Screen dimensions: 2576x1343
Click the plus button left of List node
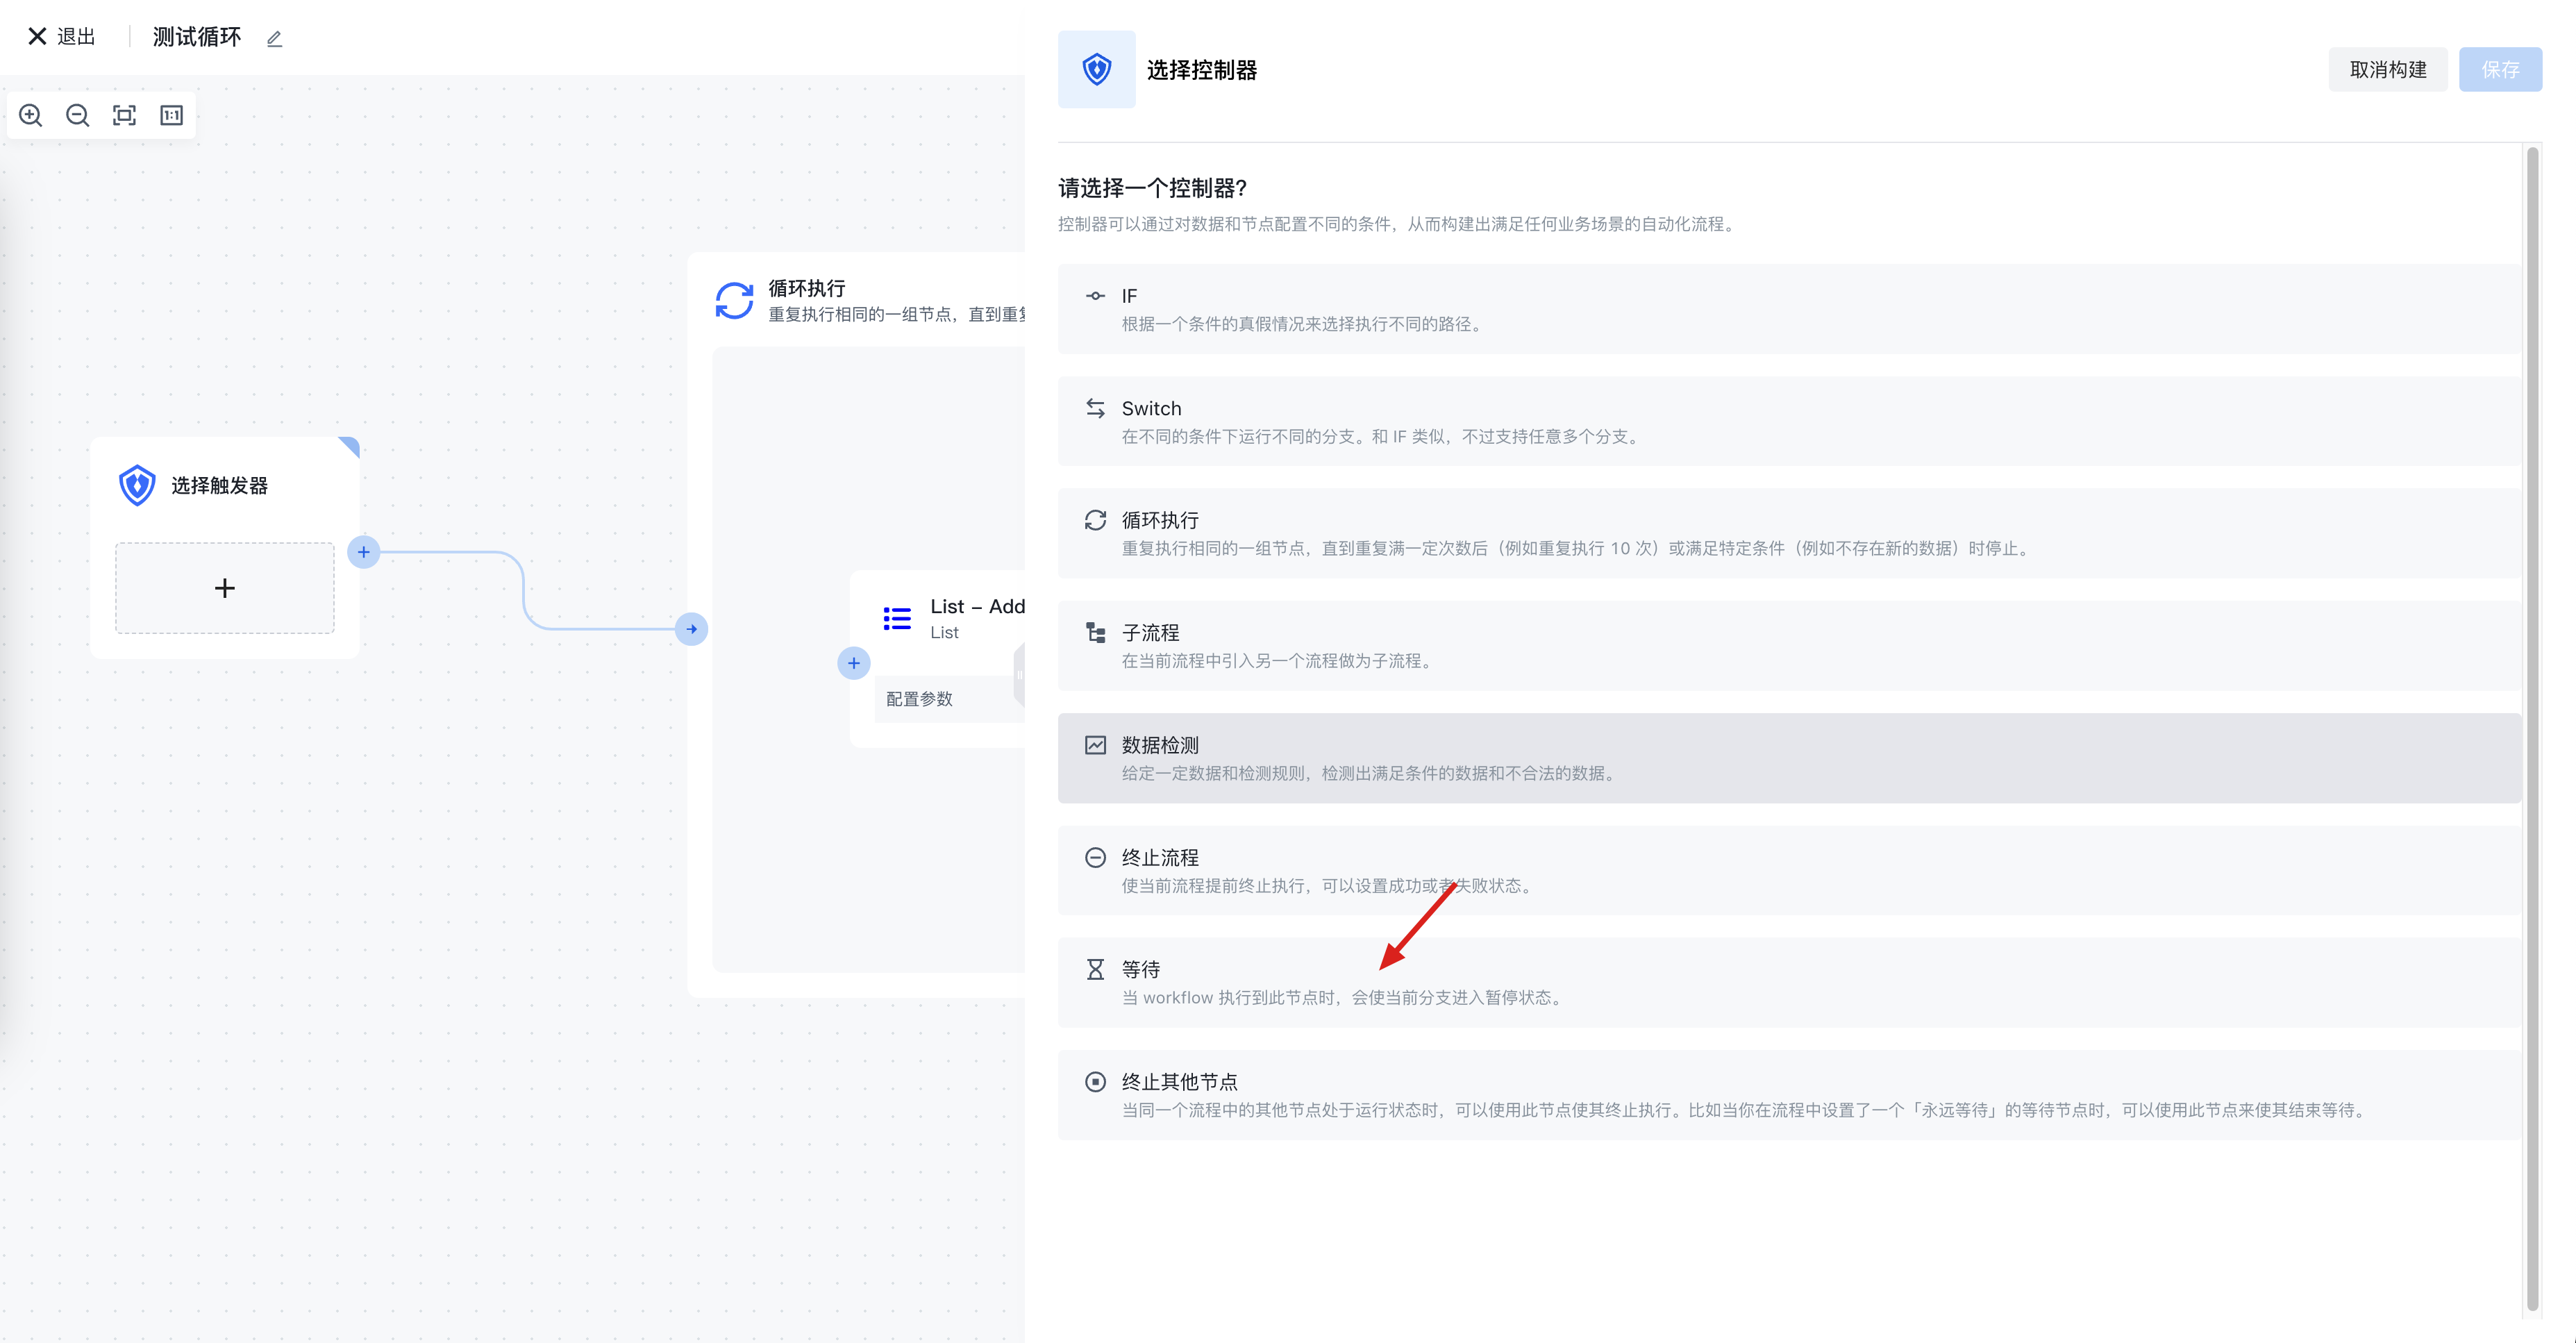tap(853, 663)
